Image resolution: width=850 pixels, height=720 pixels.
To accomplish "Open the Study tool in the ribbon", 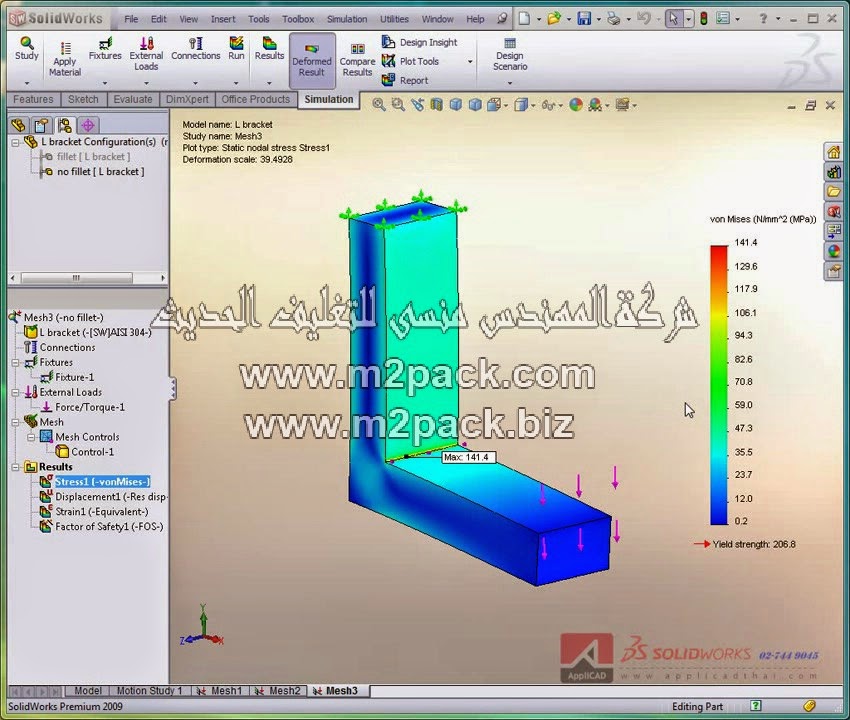I will point(27,49).
